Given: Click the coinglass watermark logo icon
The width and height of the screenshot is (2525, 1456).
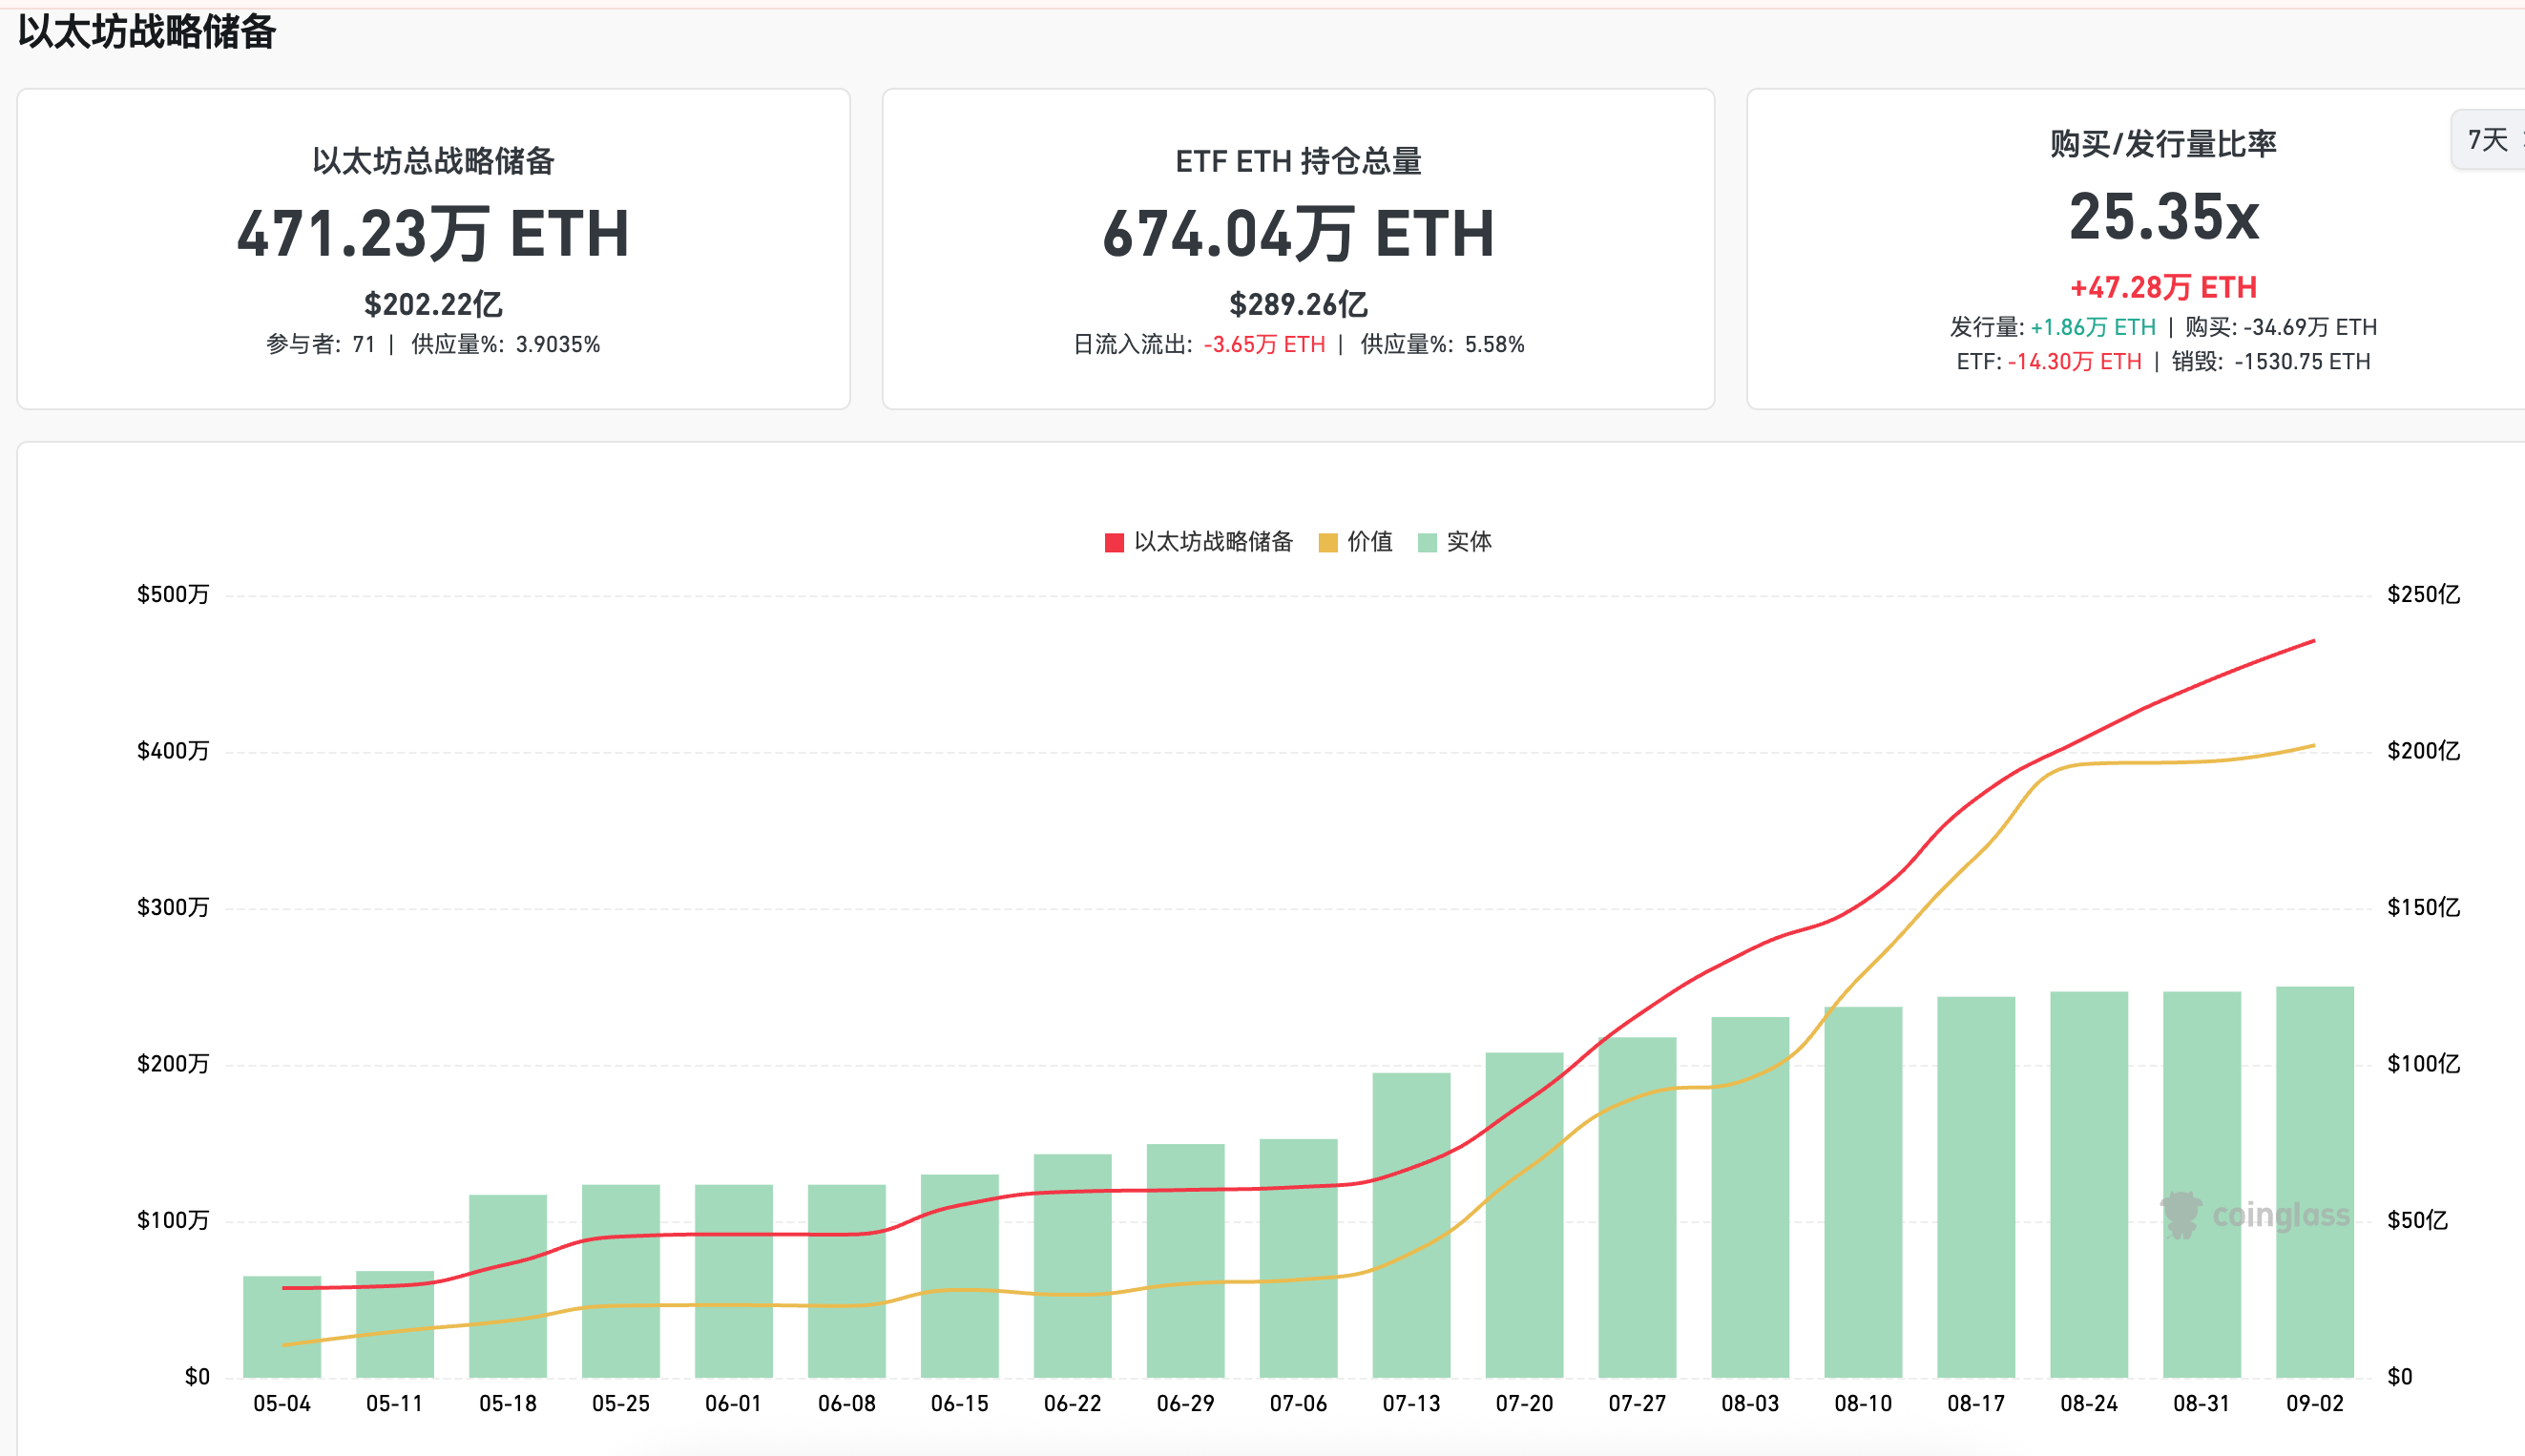Looking at the screenshot, I should (x=2180, y=1215).
